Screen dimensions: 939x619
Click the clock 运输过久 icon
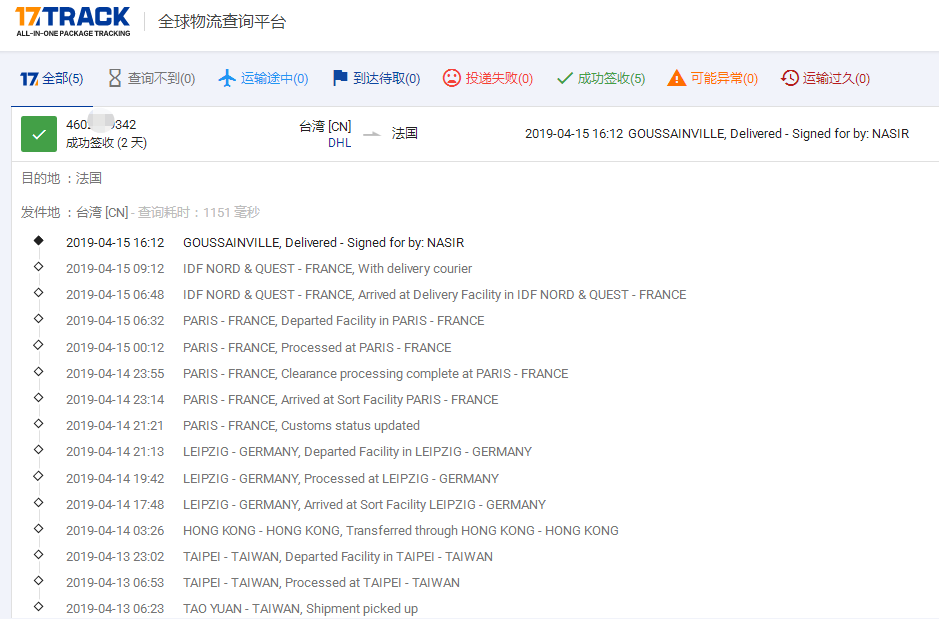790,78
